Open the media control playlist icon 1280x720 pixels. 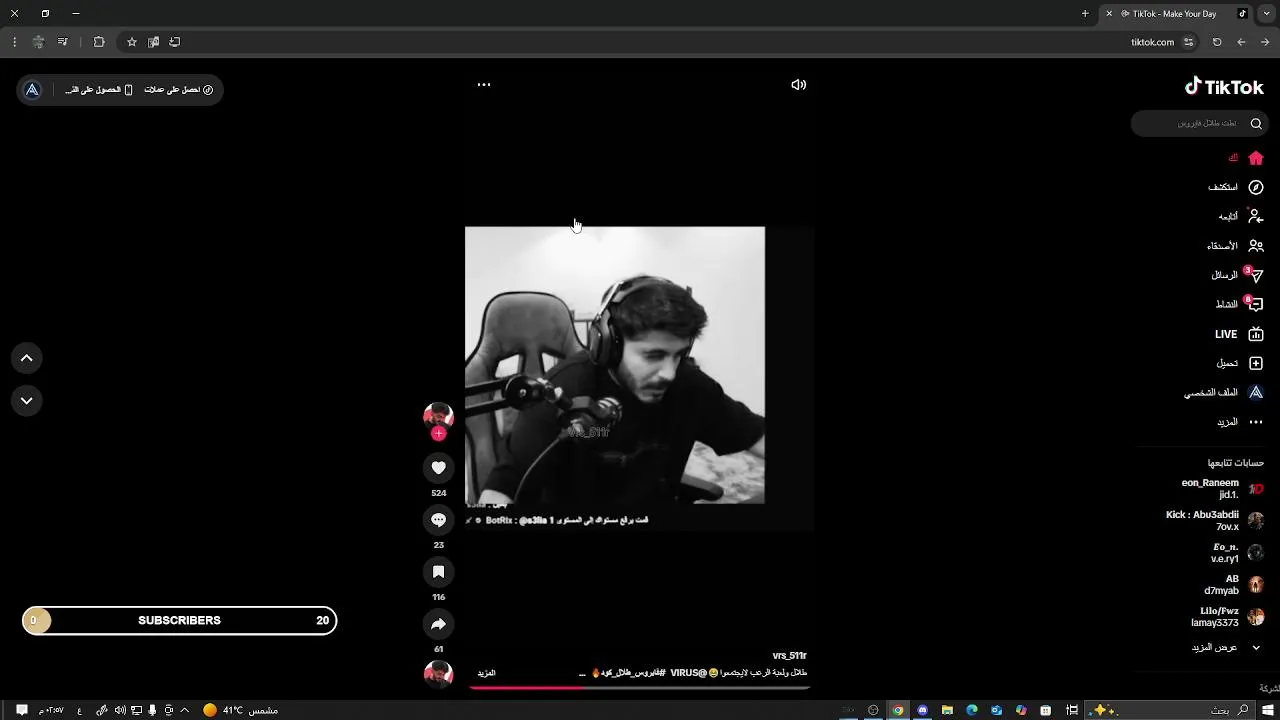tap(62, 42)
